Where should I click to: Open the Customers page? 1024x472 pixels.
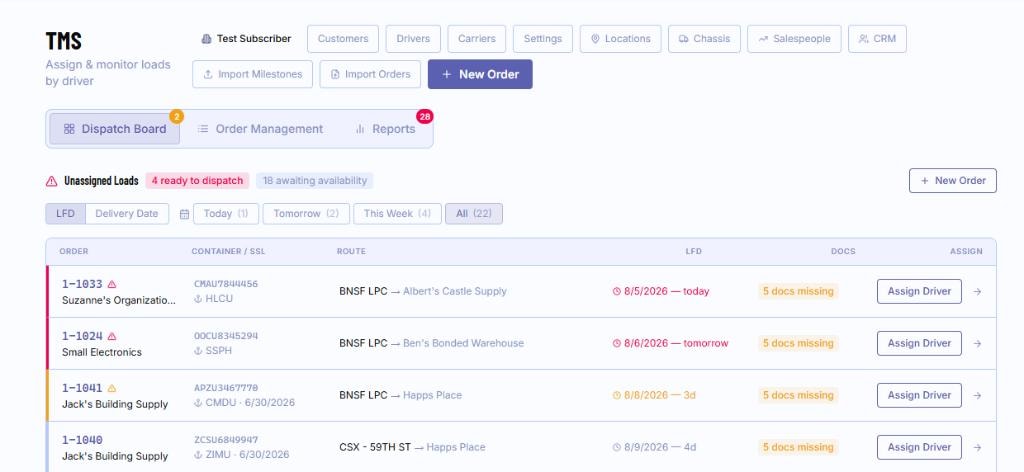point(343,39)
